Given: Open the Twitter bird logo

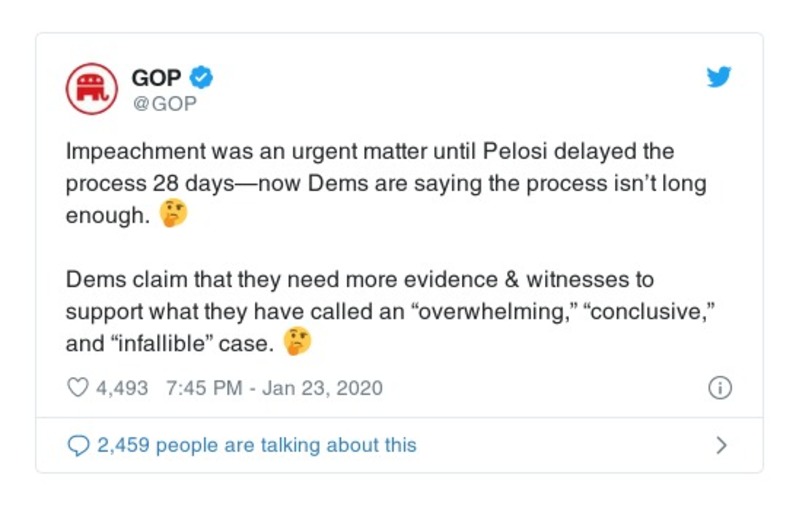Looking at the screenshot, I should pyautogui.click(x=719, y=77).
